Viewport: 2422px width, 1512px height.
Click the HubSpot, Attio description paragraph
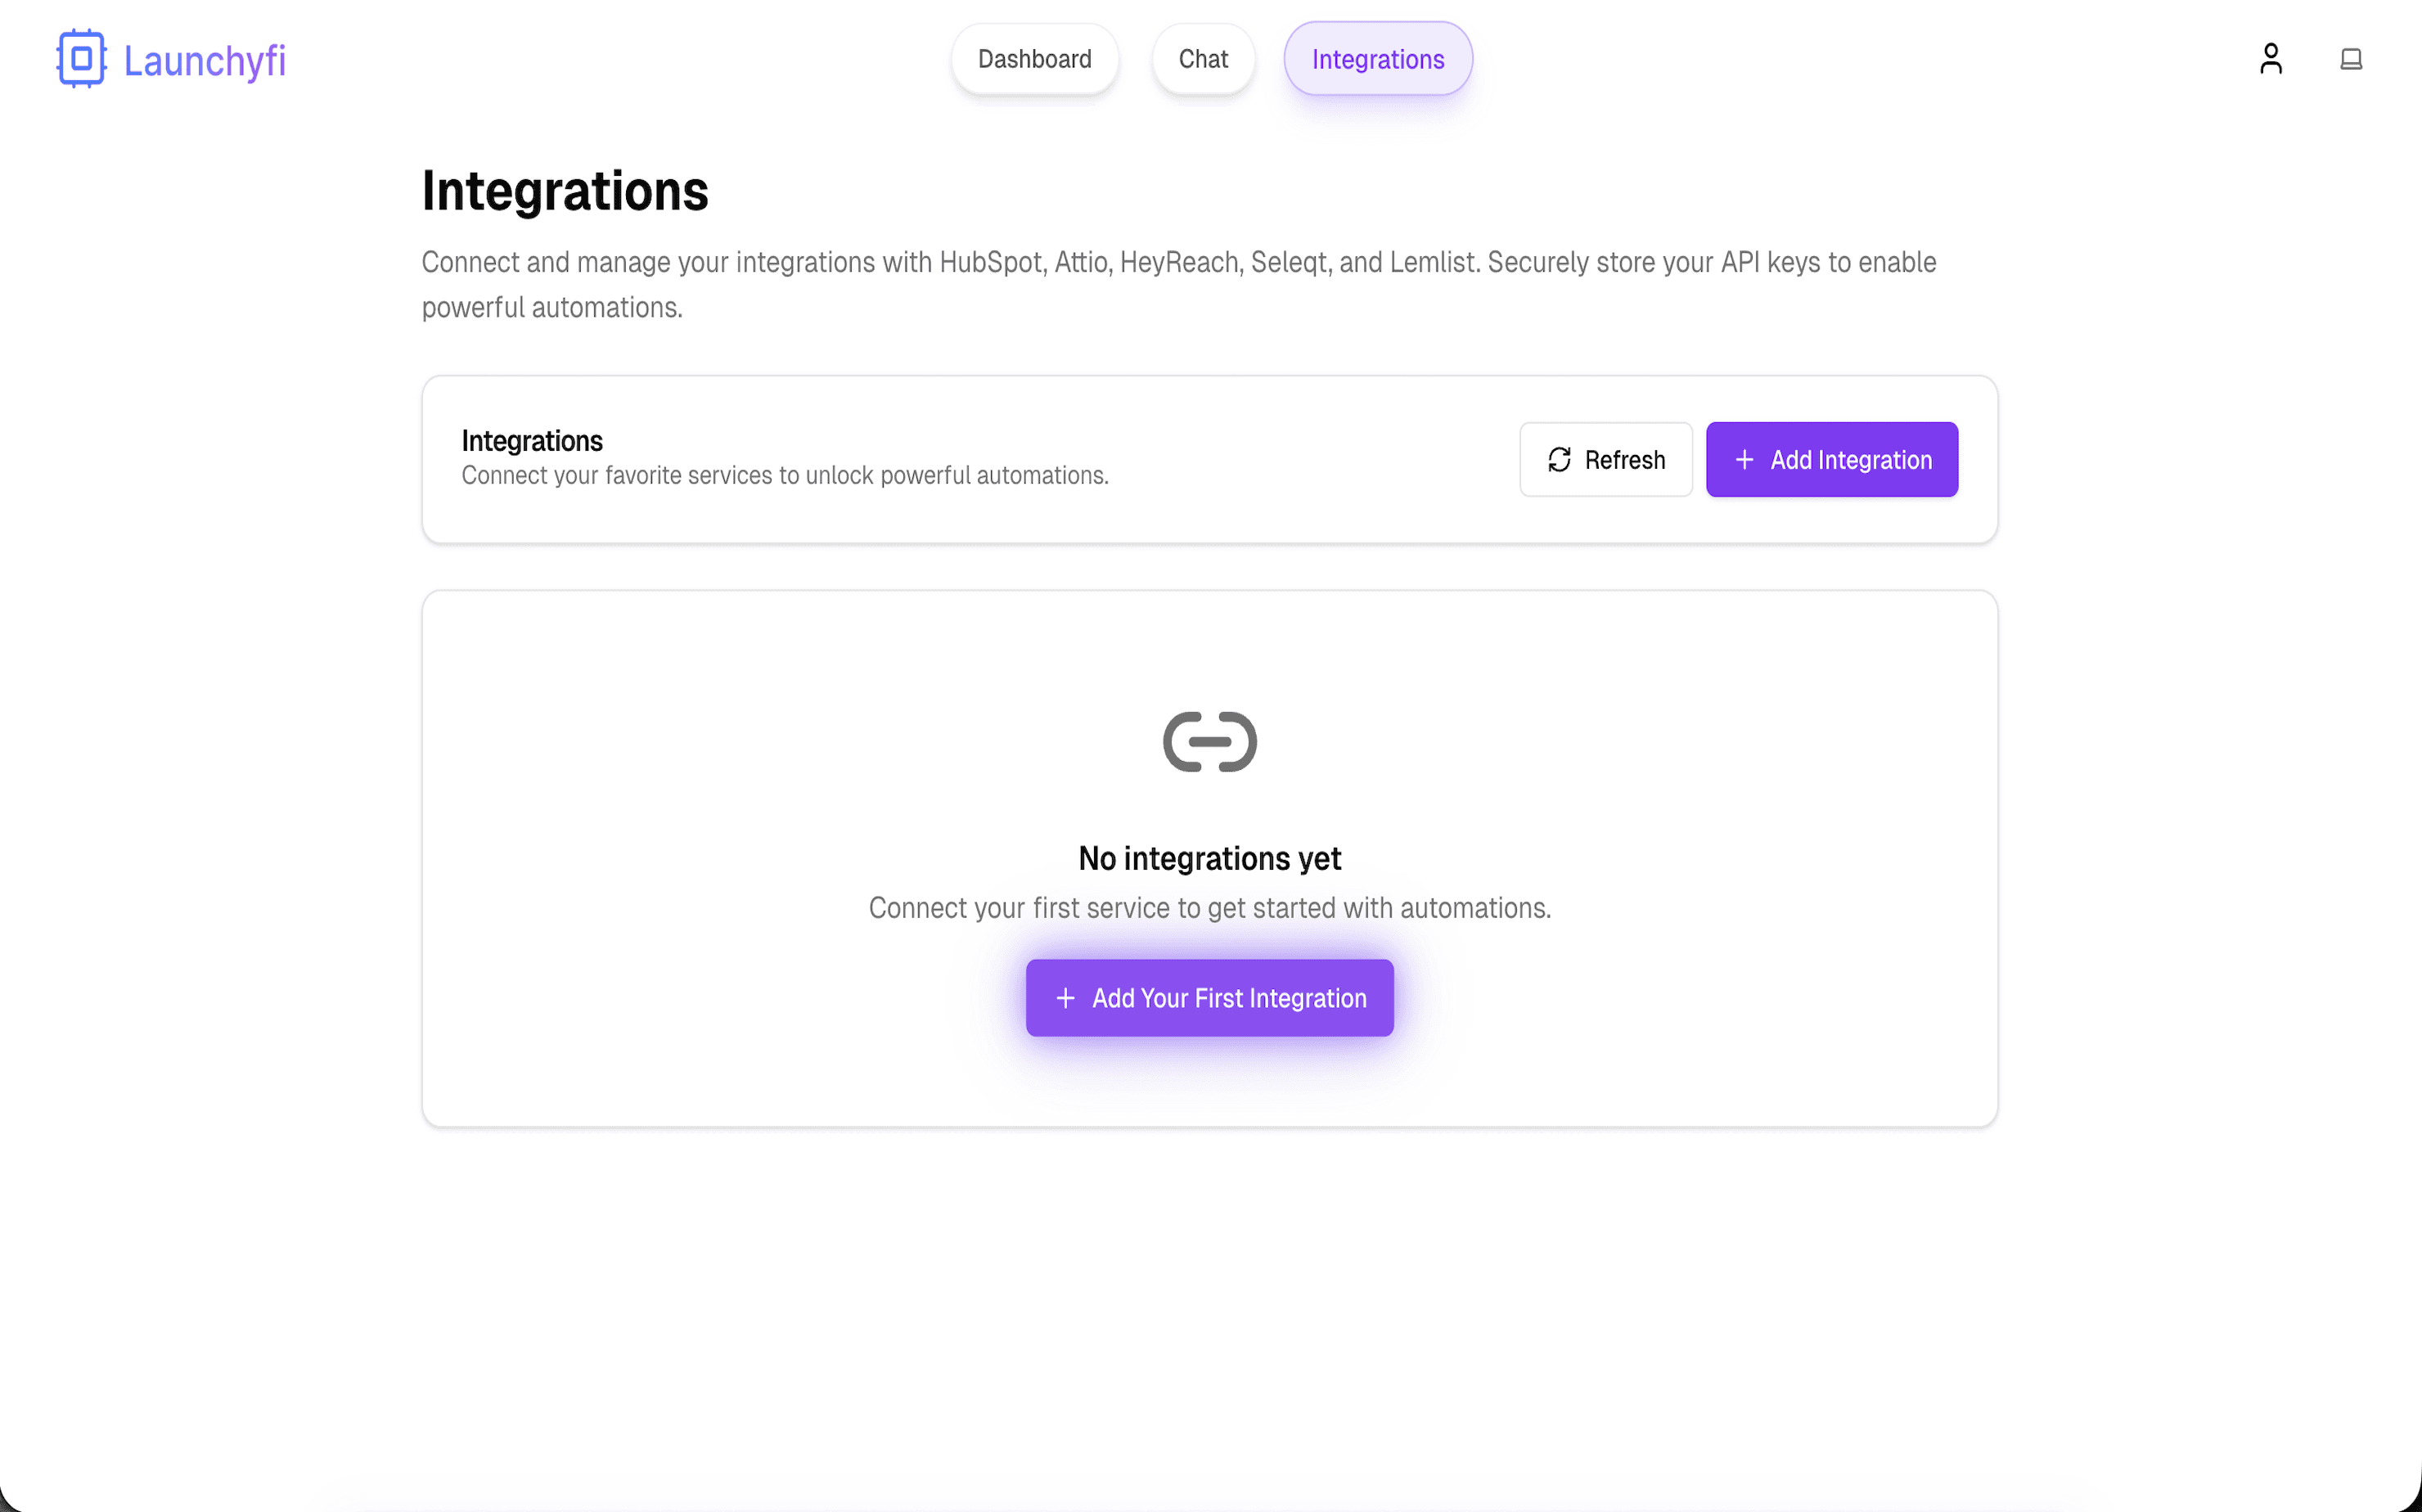[1178, 284]
